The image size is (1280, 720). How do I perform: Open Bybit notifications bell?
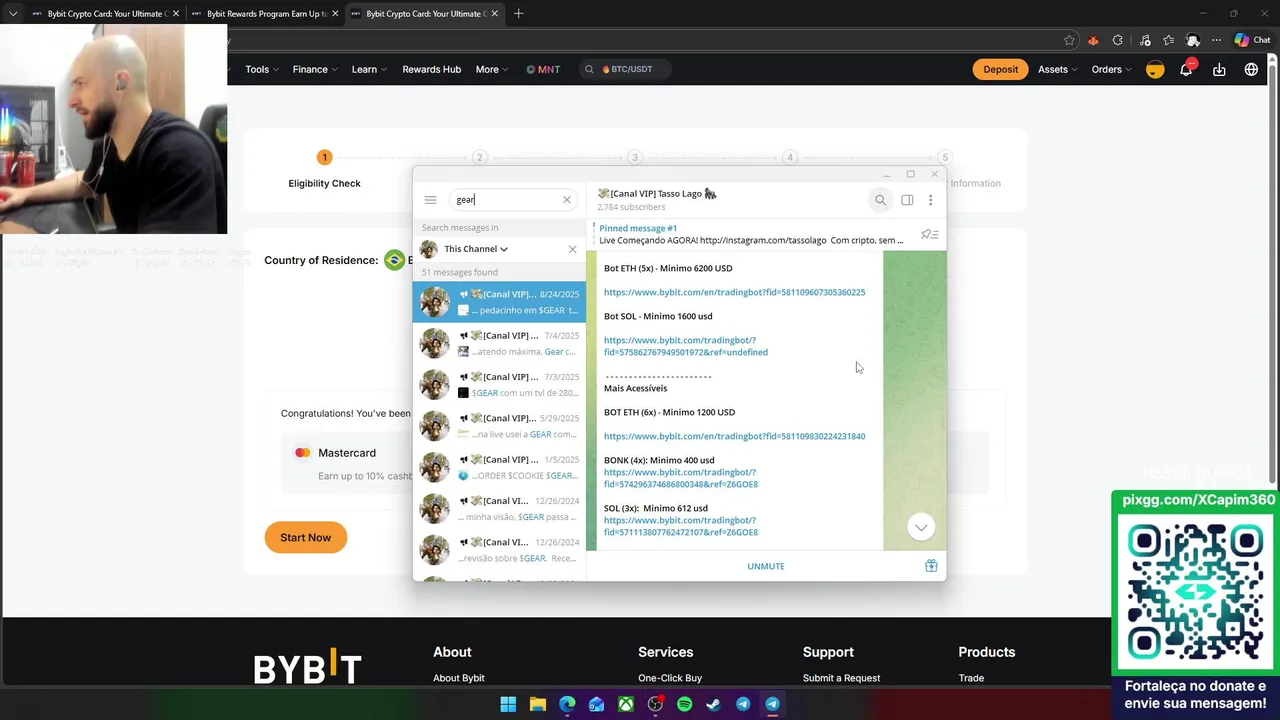tap(1186, 69)
